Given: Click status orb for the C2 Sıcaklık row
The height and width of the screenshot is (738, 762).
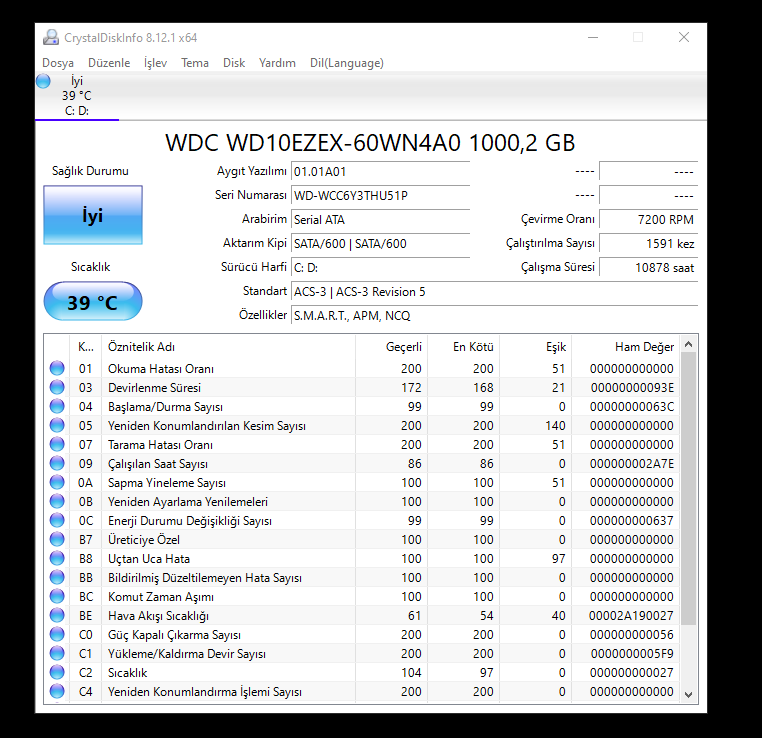Looking at the screenshot, I should pyautogui.click(x=57, y=672).
